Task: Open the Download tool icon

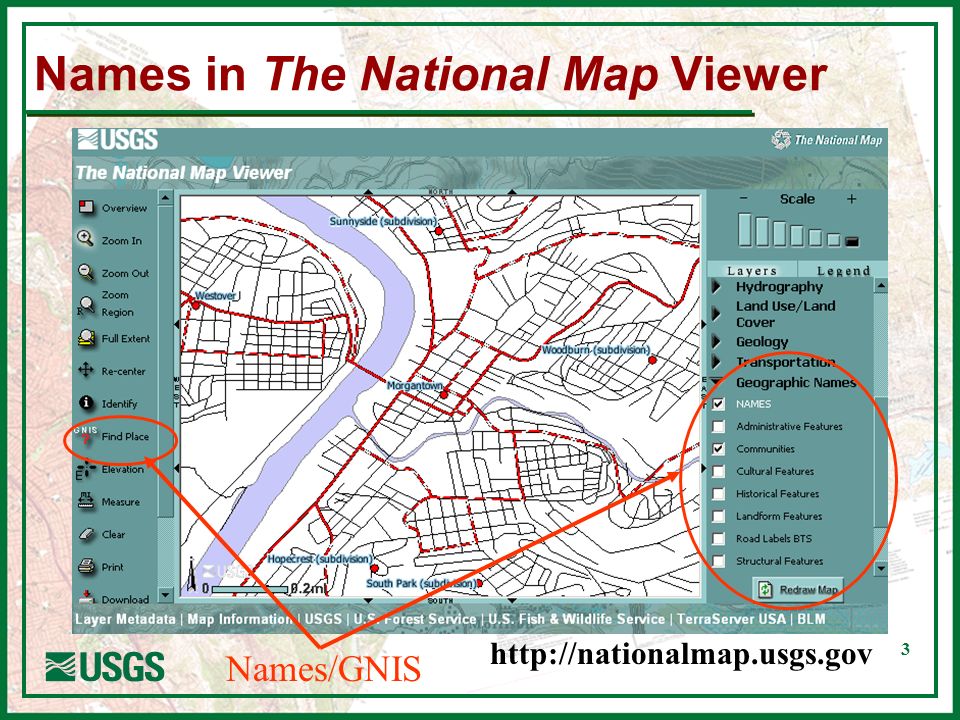Action: pos(86,597)
